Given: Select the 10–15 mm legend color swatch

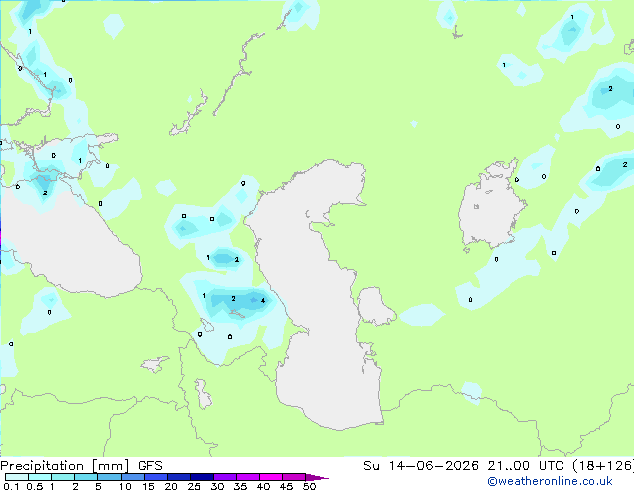Looking at the screenshot, I should pos(132,477).
